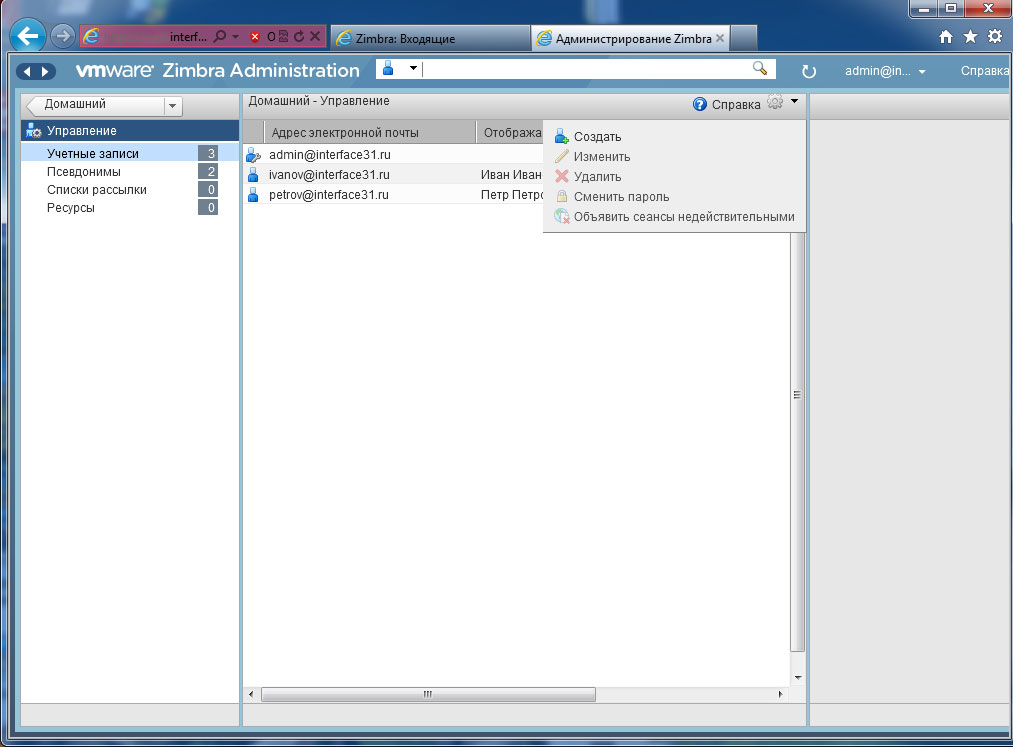Switch to the Zimbra: Входящие tab
1013x747 pixels.
point(430,39)
